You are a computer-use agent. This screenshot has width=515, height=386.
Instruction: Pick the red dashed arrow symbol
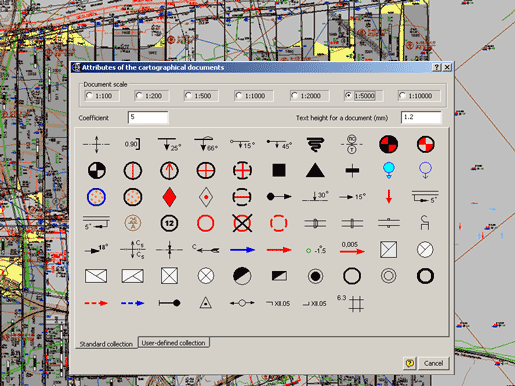pos(96,303)
